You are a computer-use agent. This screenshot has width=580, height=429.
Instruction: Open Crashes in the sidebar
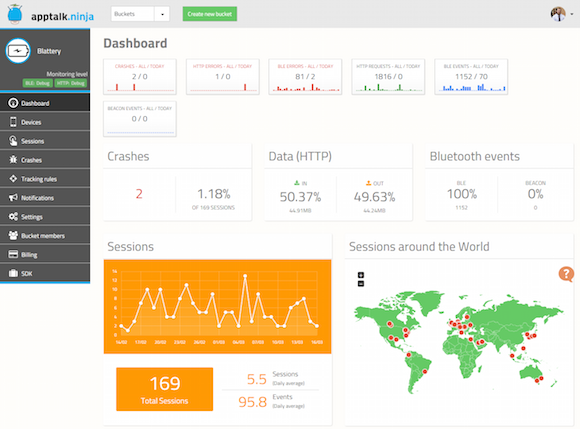[x=45, y=159]
